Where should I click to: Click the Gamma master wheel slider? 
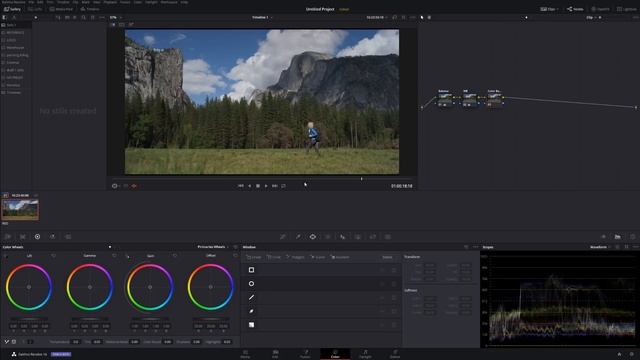tap(90, 319)
